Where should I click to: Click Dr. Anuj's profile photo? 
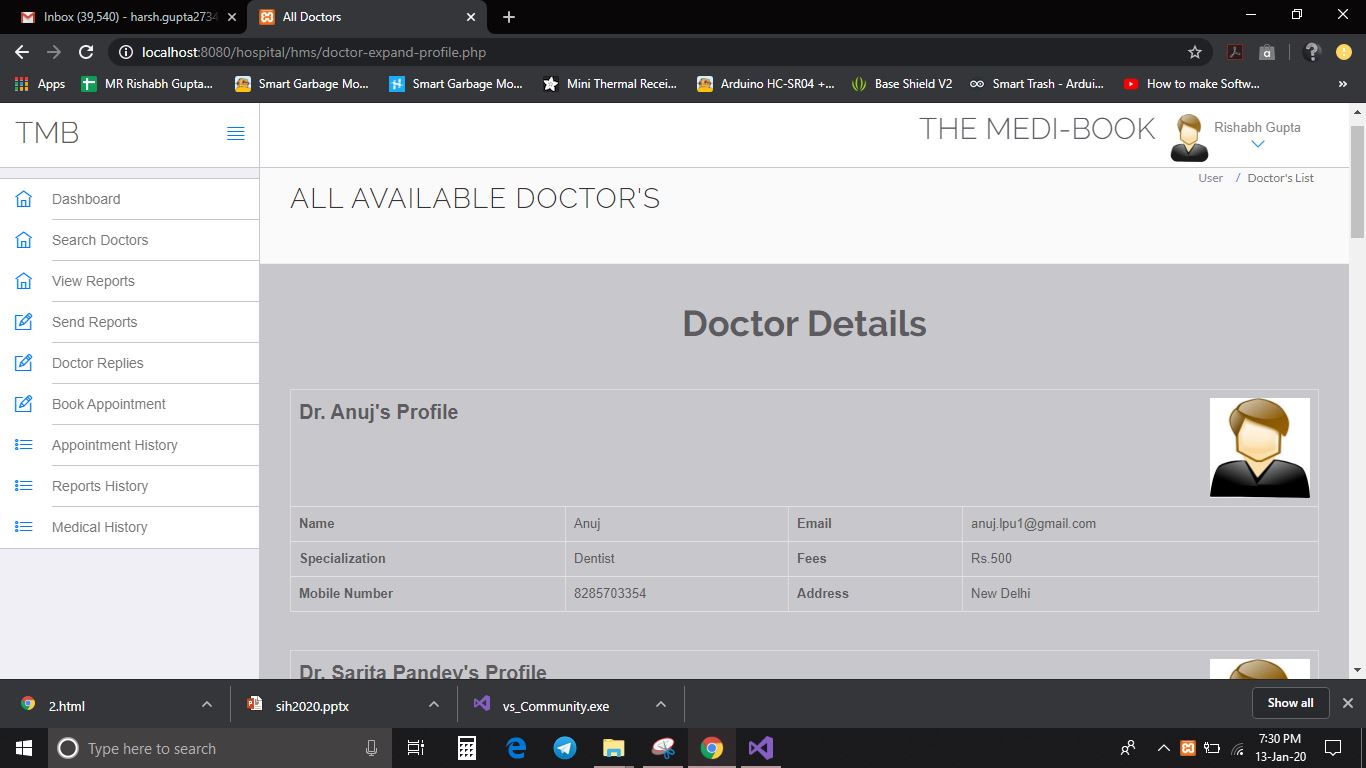pyautogui.click(x=1260, y=447)
